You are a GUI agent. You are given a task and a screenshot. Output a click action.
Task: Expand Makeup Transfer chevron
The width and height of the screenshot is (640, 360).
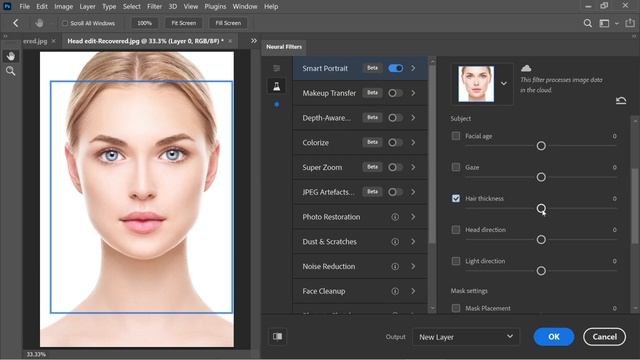point(413,93)
